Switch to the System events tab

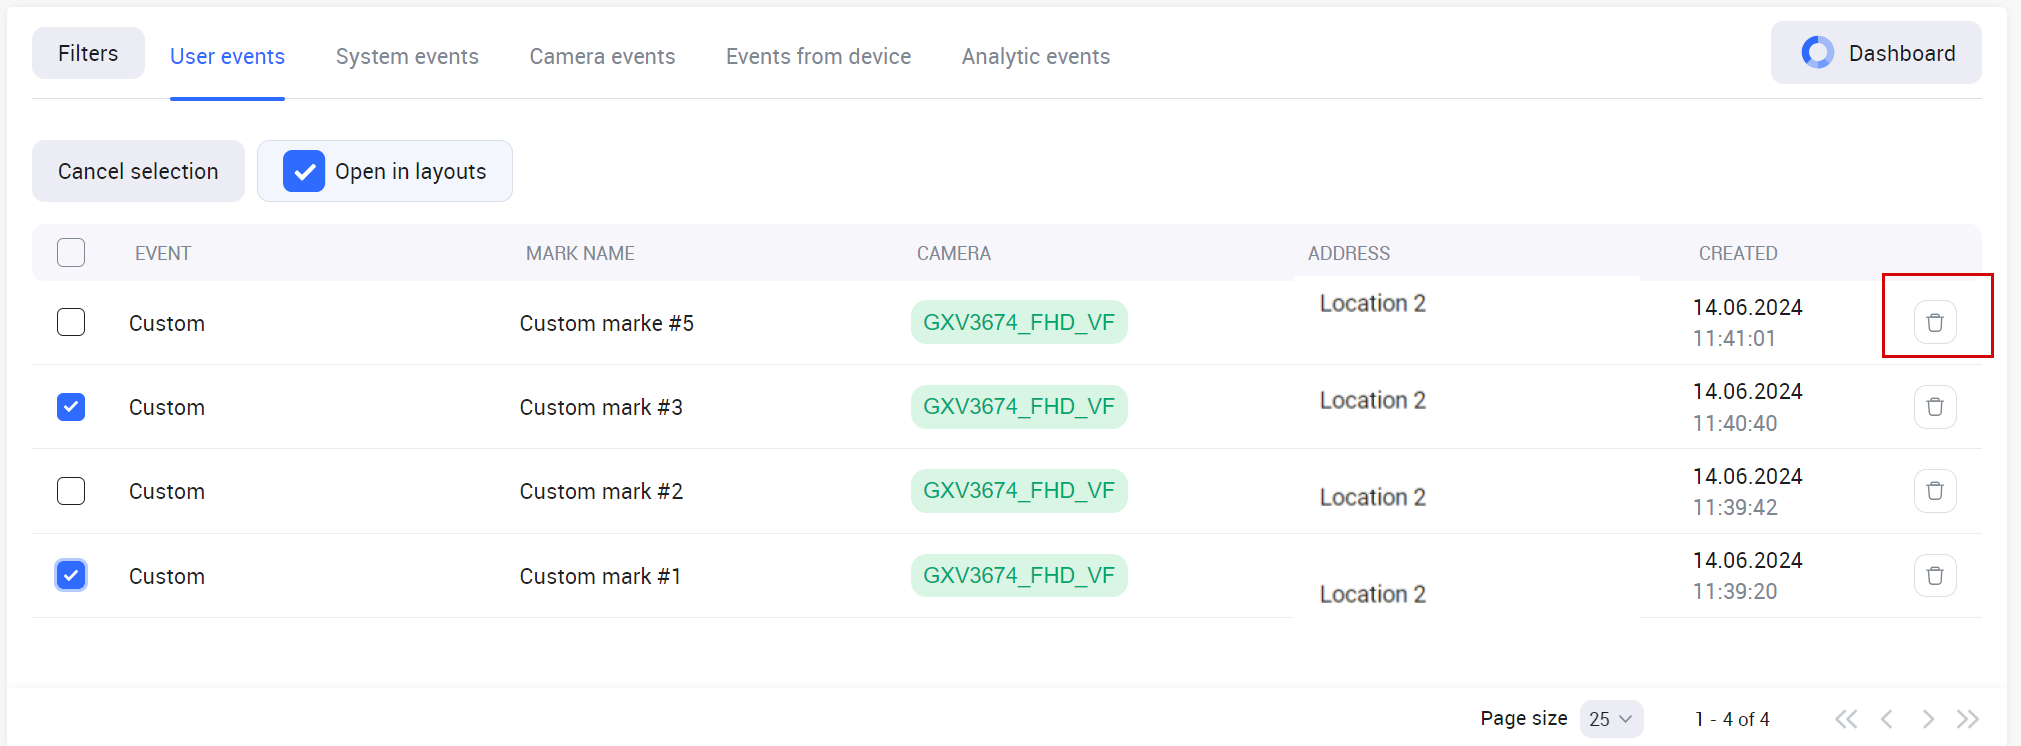click(x=407, y=57)
